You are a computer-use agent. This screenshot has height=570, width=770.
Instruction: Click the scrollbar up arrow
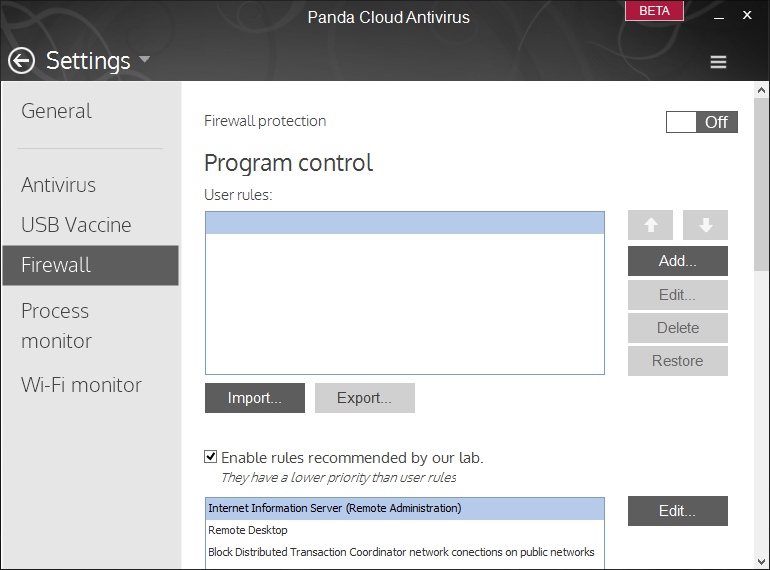coord(761,90)
